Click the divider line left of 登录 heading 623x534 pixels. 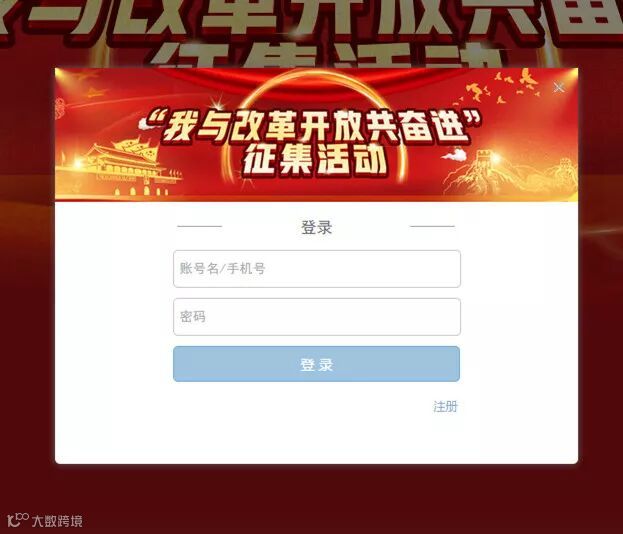coord(199,226)
